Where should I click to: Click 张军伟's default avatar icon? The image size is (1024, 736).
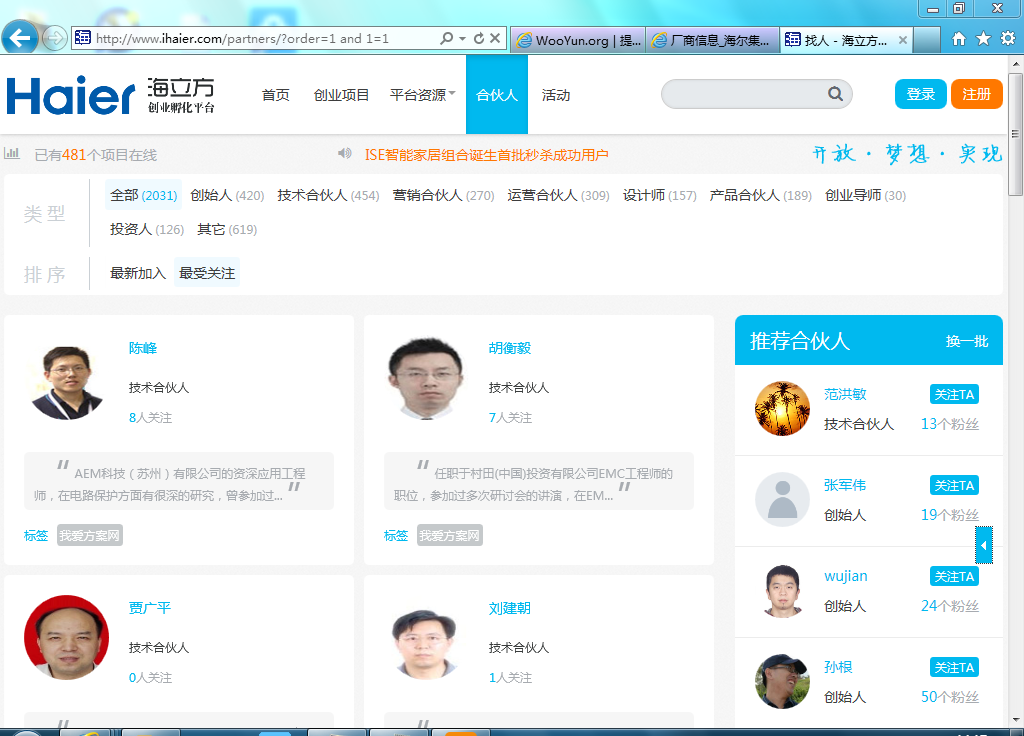[782, 500]
